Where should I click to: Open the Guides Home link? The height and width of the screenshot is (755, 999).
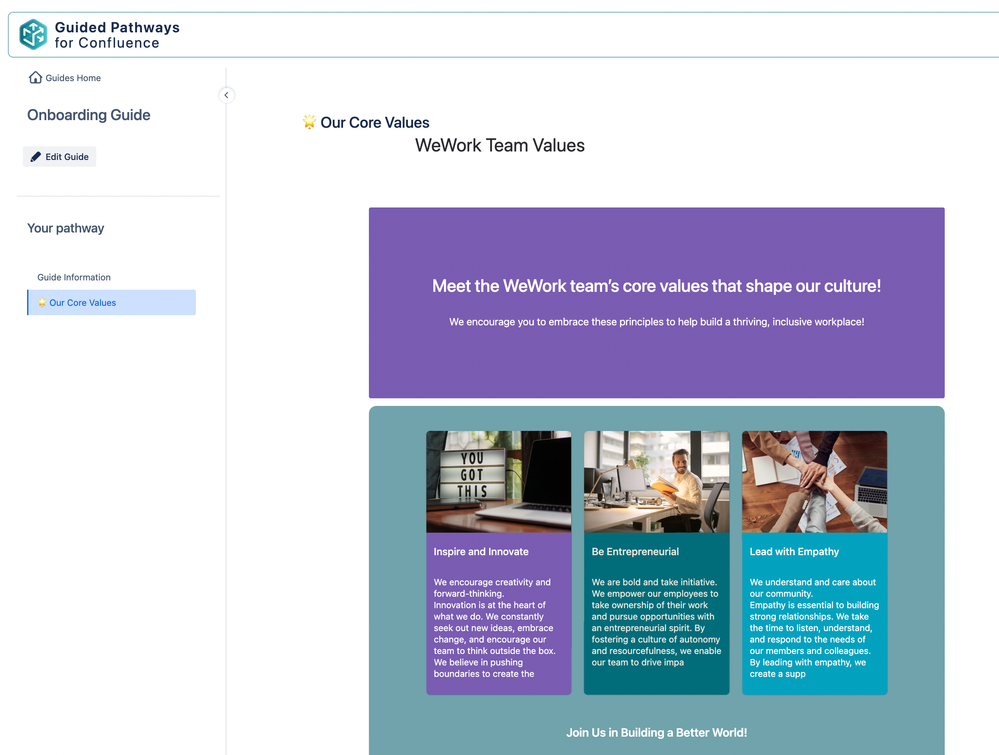pyautogui.click(x=65, y=78)
